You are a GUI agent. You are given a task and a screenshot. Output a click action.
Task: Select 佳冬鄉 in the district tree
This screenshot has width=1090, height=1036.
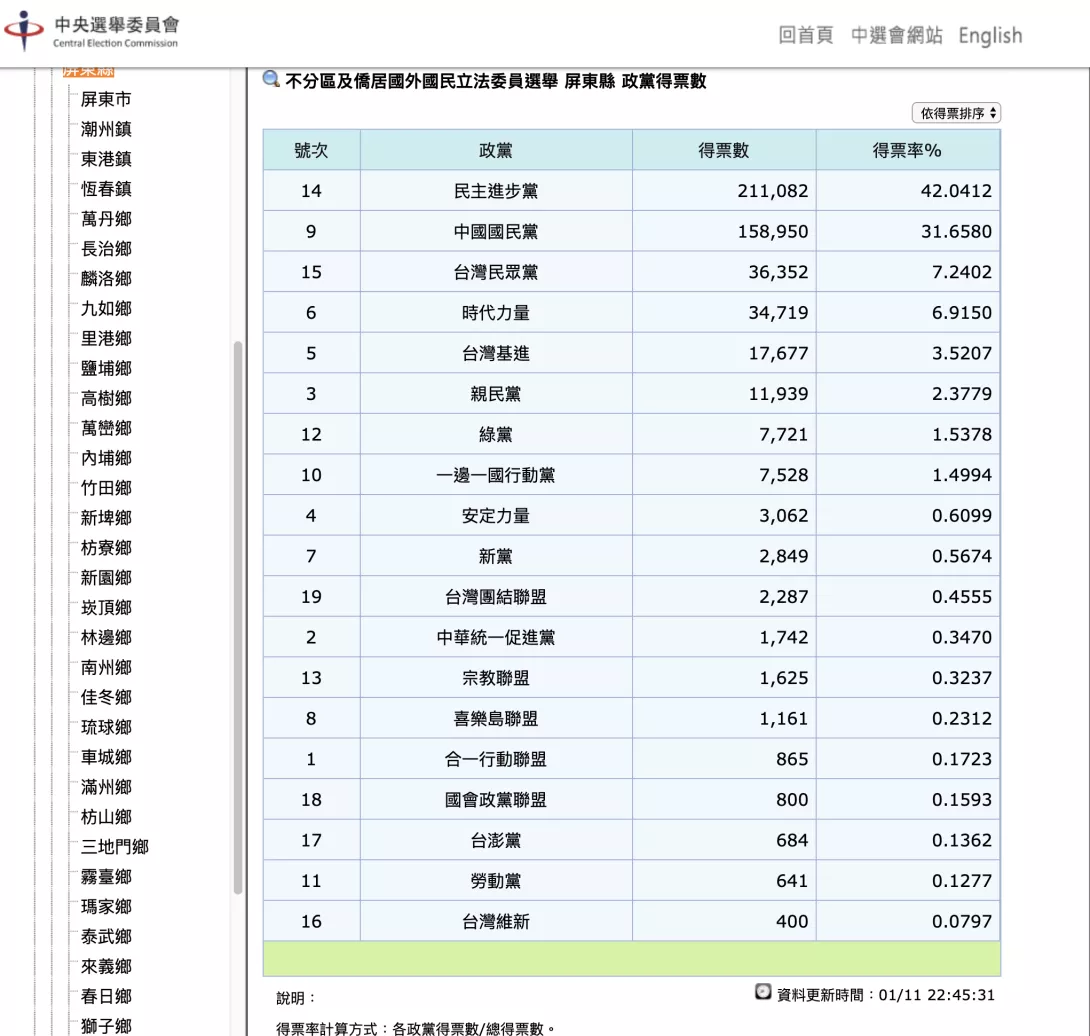tap(106, 697)
